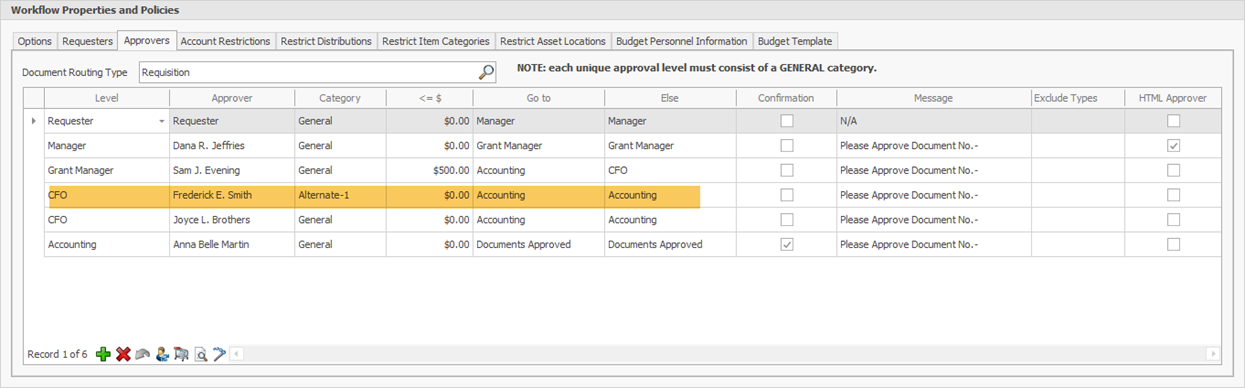
Task: Click the gray undo arrow icon
Action: (143, 354)
